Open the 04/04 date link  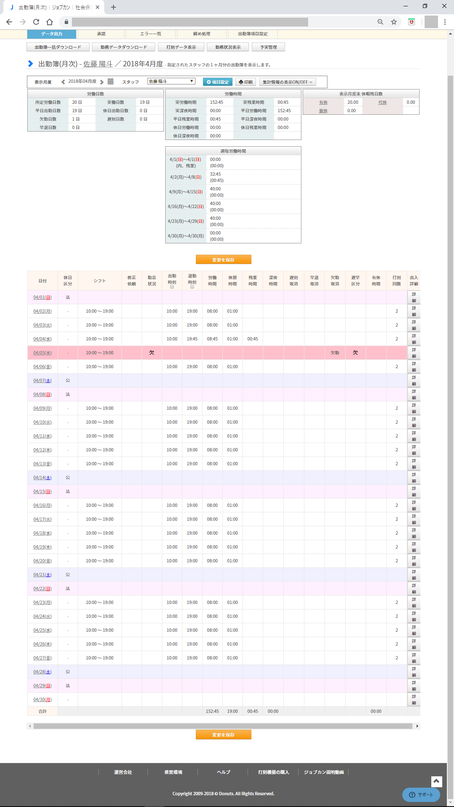42,339
